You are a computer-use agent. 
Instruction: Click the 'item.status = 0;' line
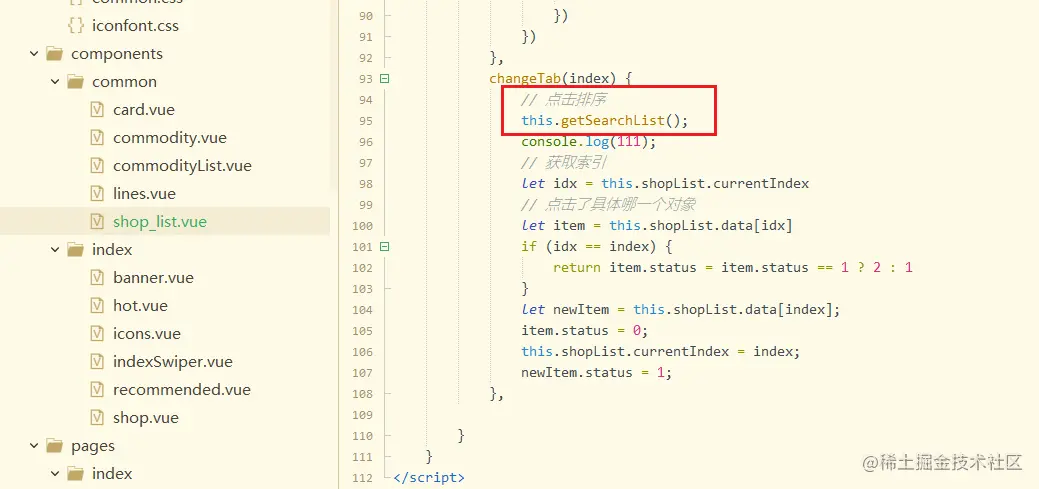(585, 331)
